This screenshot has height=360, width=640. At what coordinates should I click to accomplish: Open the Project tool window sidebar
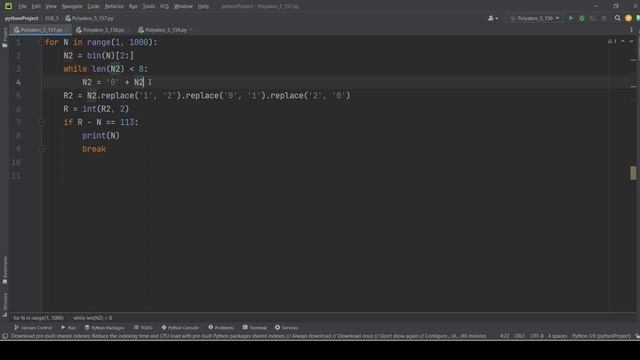(x=4, y=38)
